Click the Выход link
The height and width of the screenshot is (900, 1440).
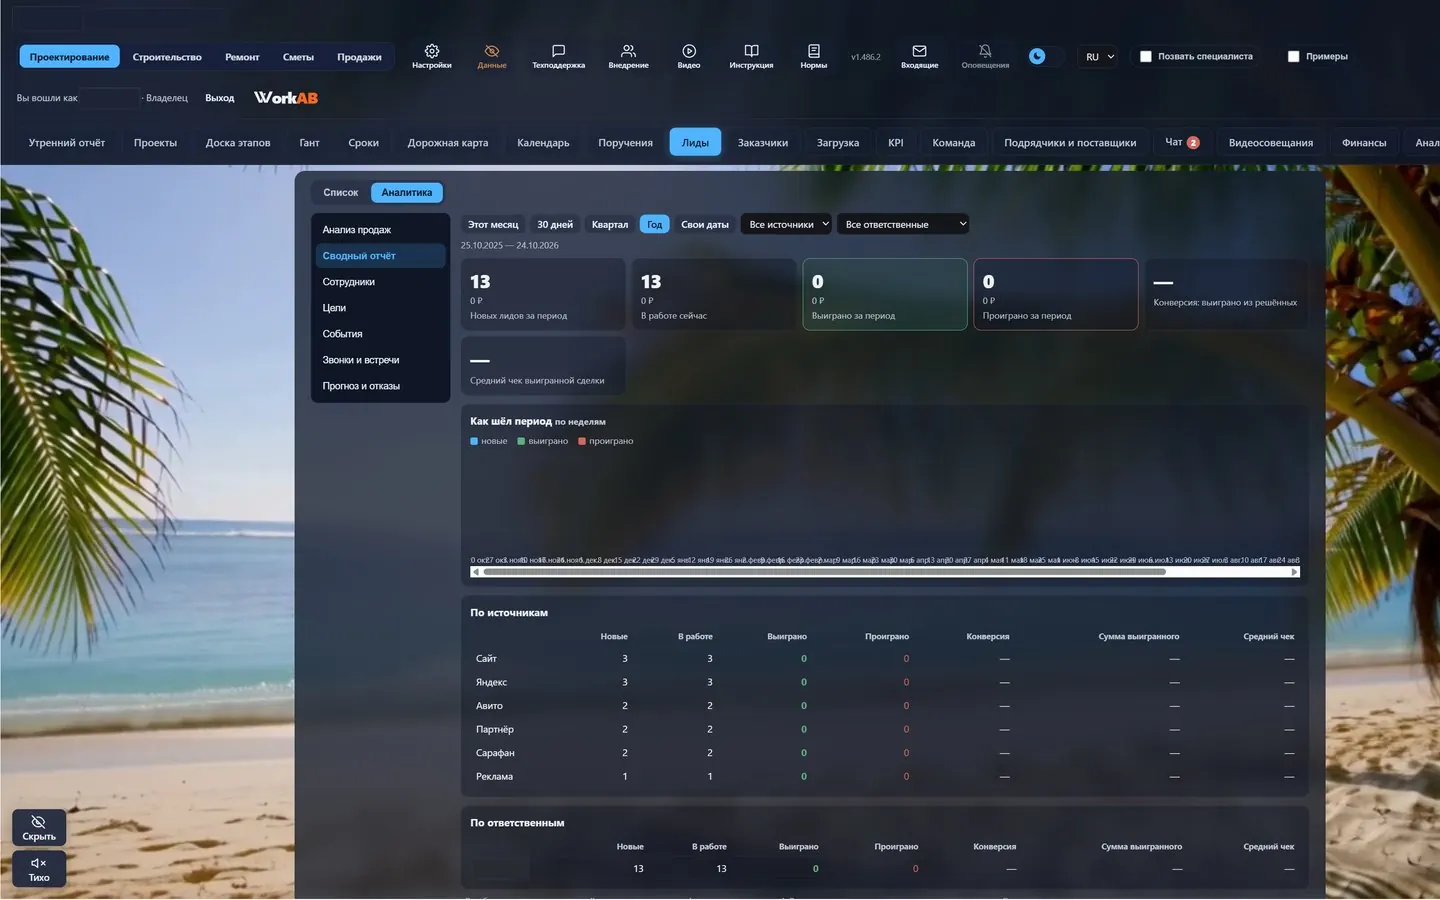220,98
